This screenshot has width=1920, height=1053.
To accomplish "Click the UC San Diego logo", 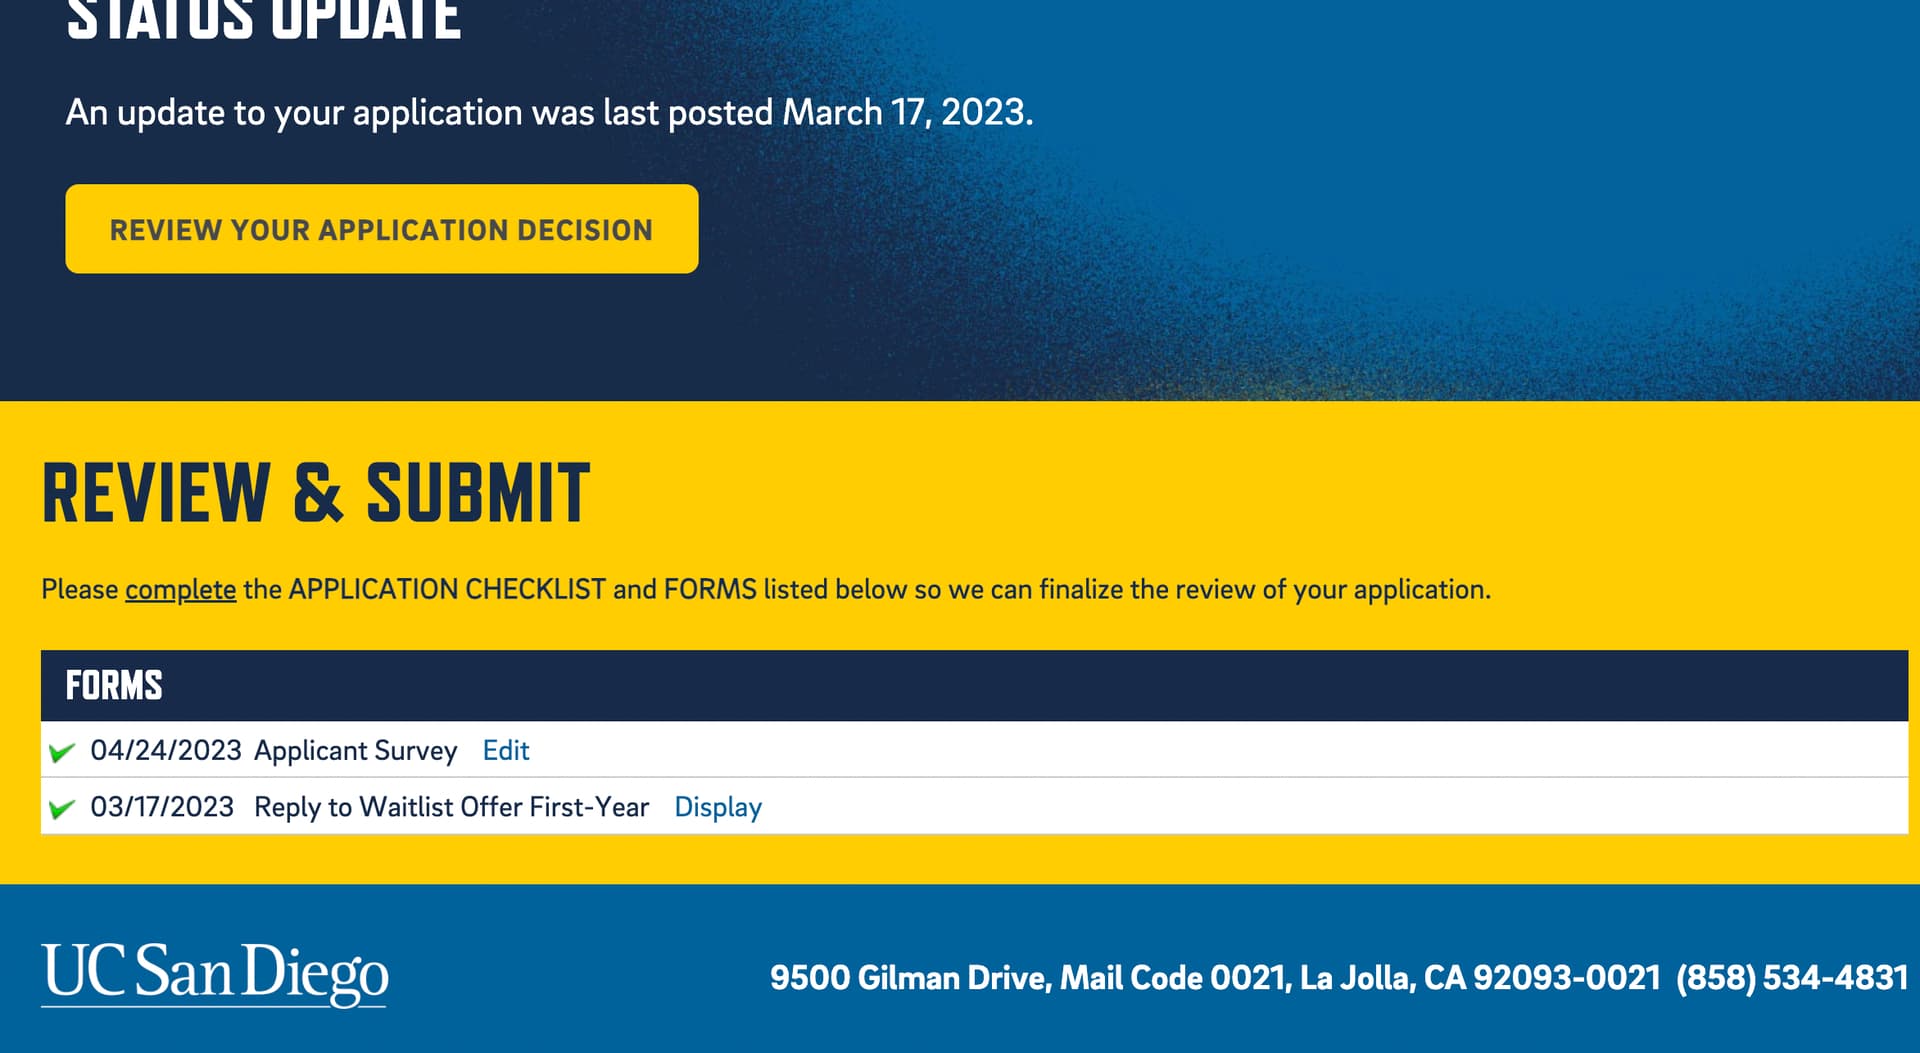I will pyautogui.click(x=214, y=974).
